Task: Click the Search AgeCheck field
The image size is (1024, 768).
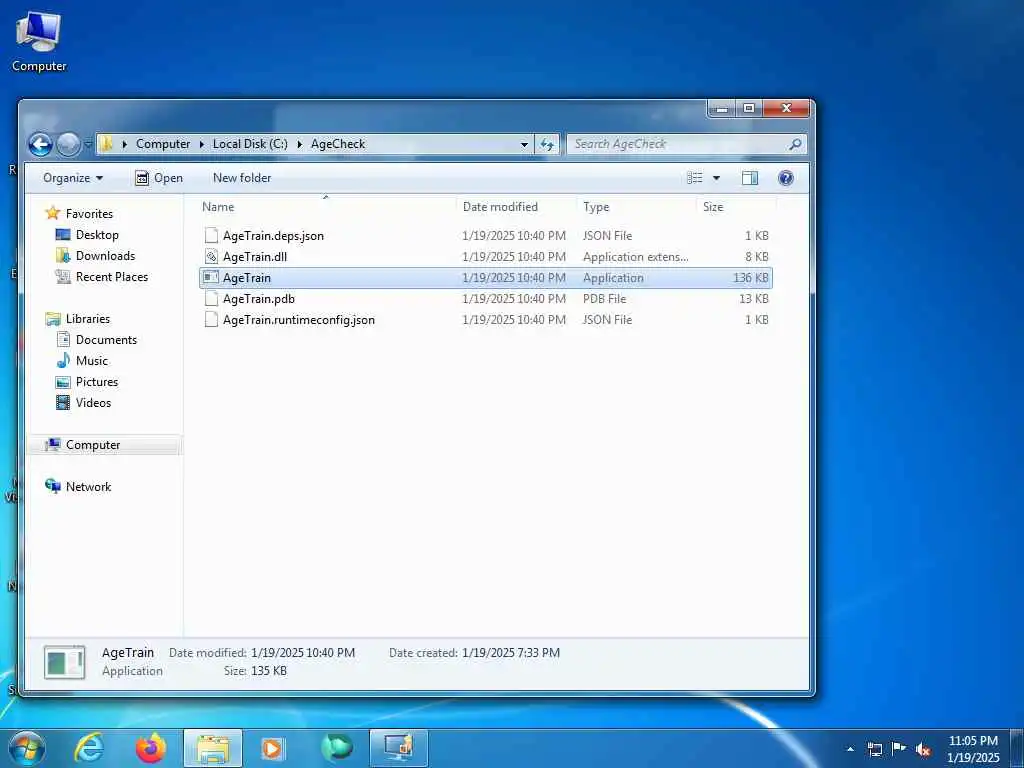Action: click(x=686, y=144)
